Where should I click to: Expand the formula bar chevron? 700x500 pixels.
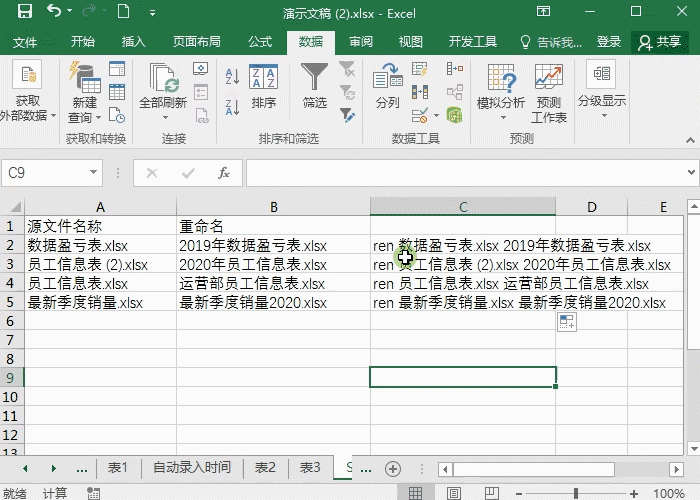pyautogui.click(x=691, y=172)
